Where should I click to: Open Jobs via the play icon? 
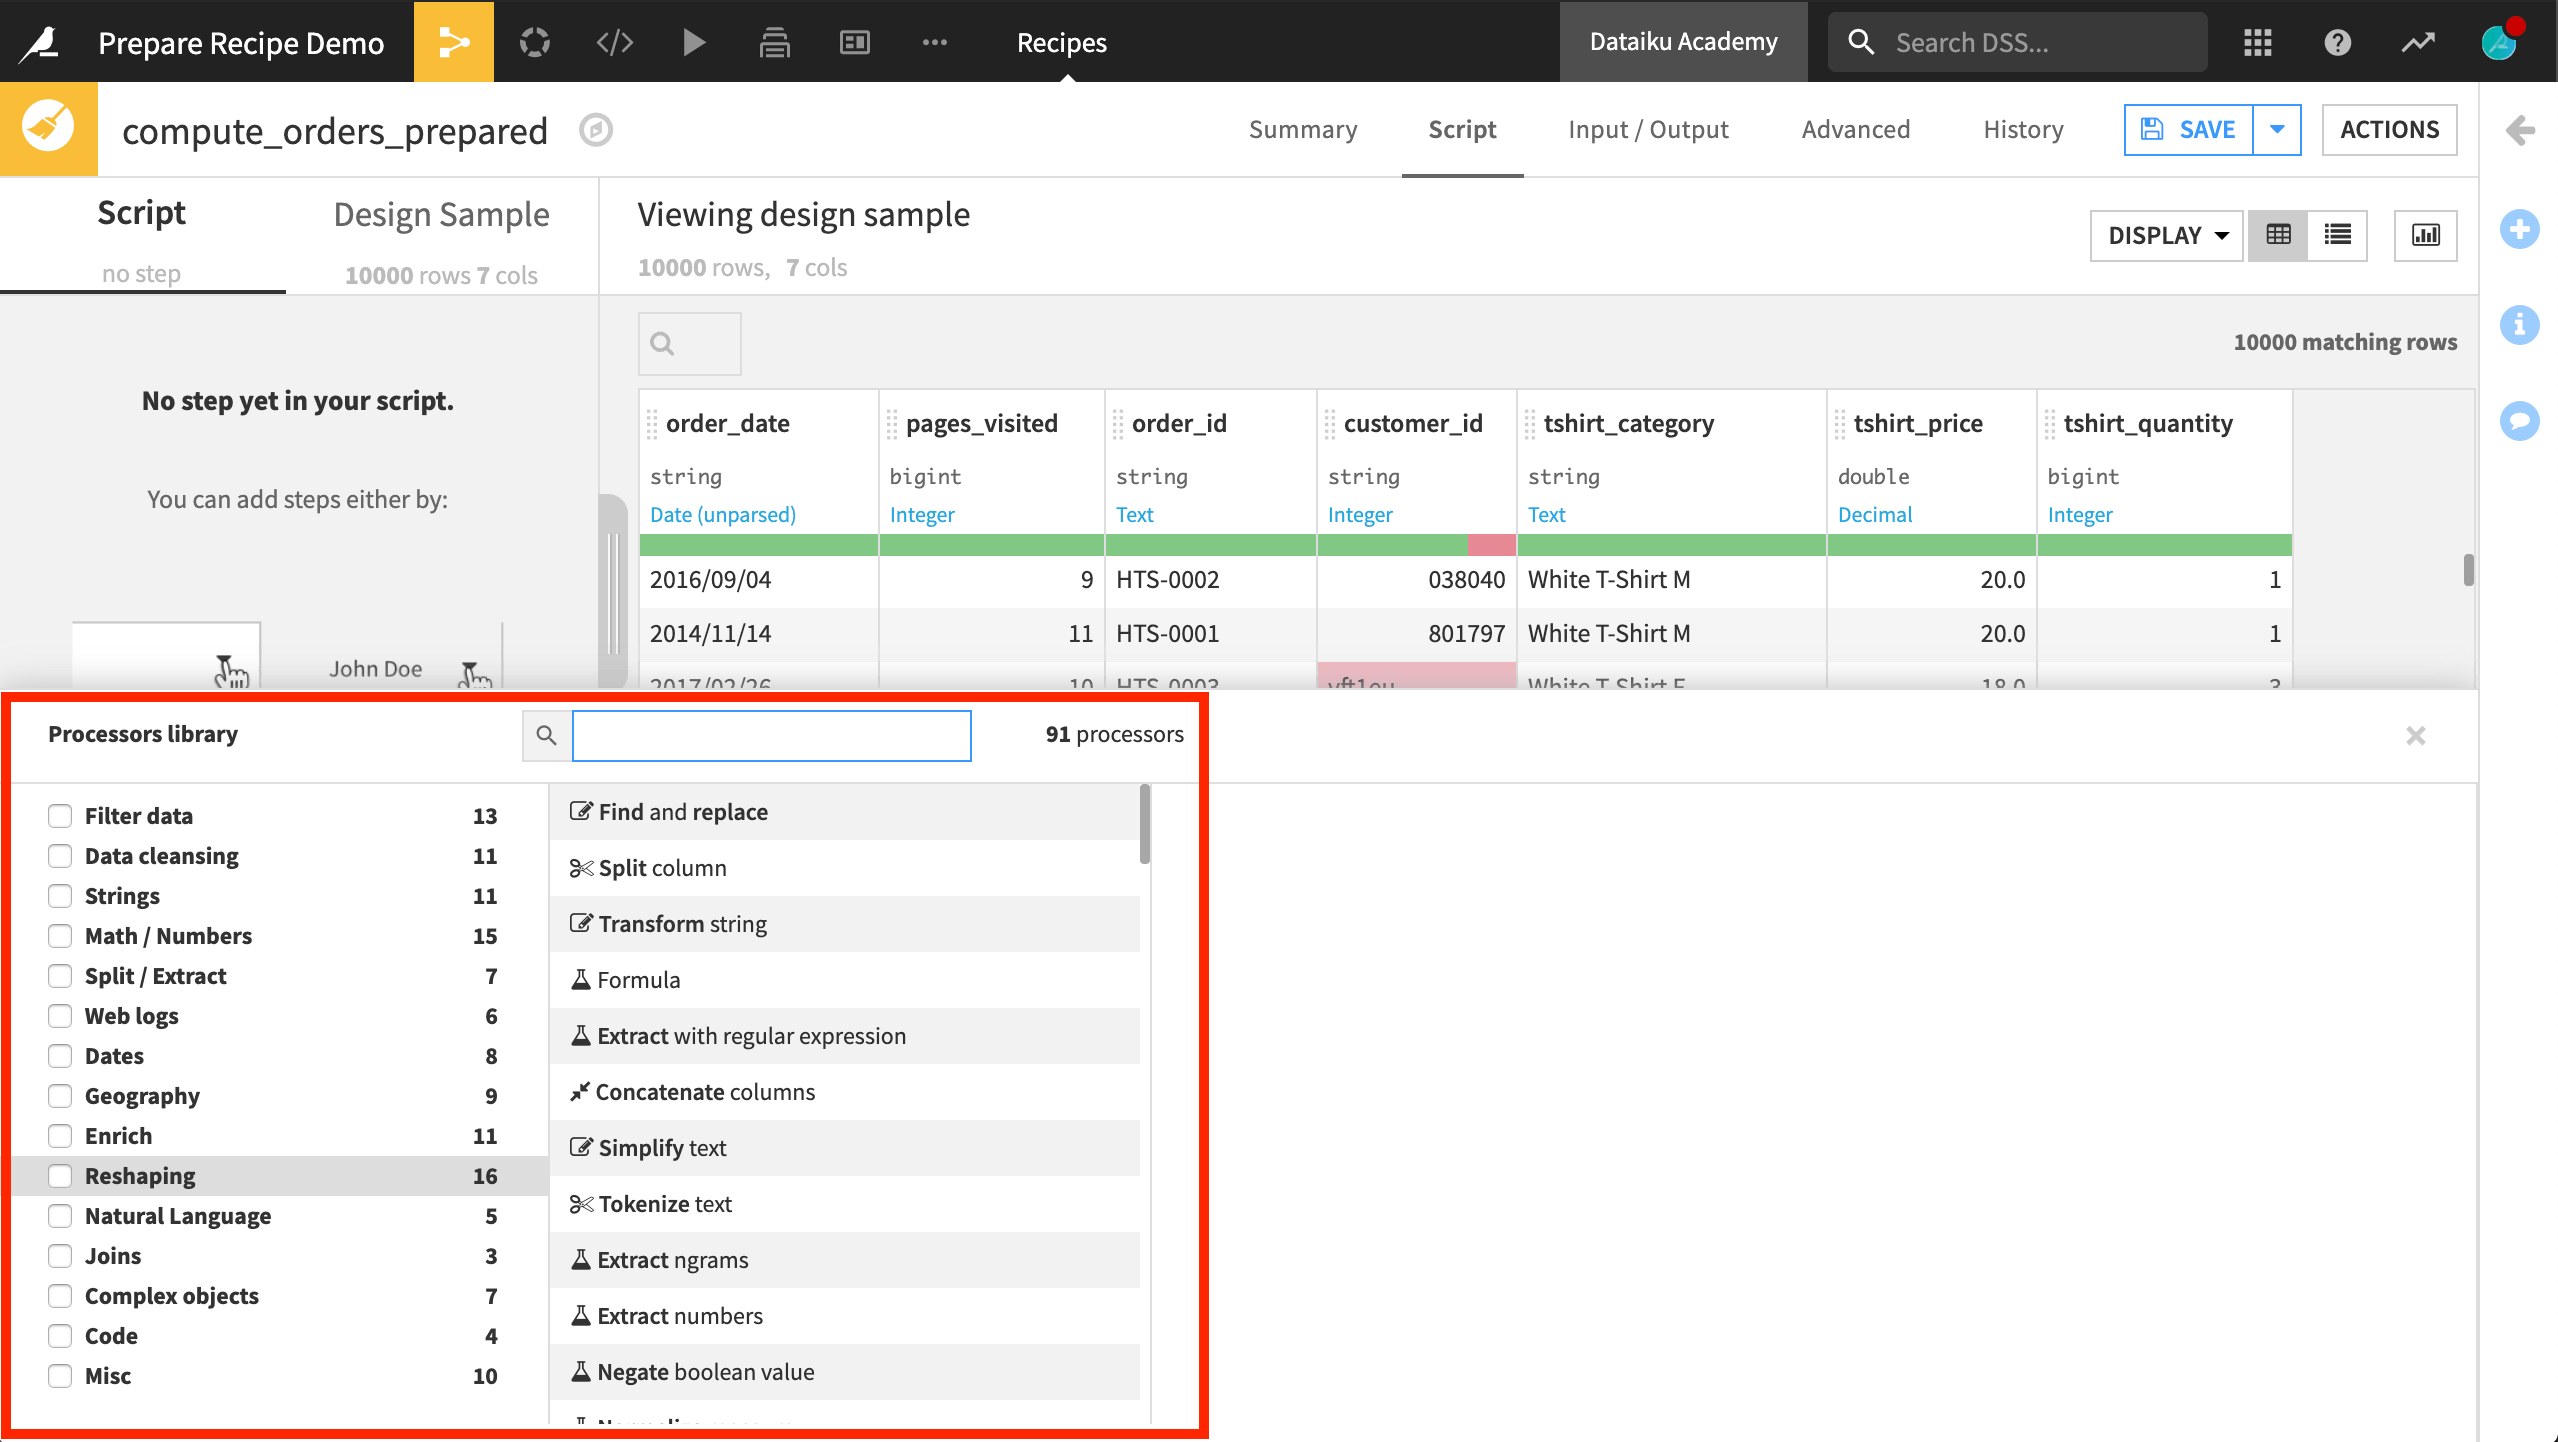pyautogui.click(x=694, y=42)
